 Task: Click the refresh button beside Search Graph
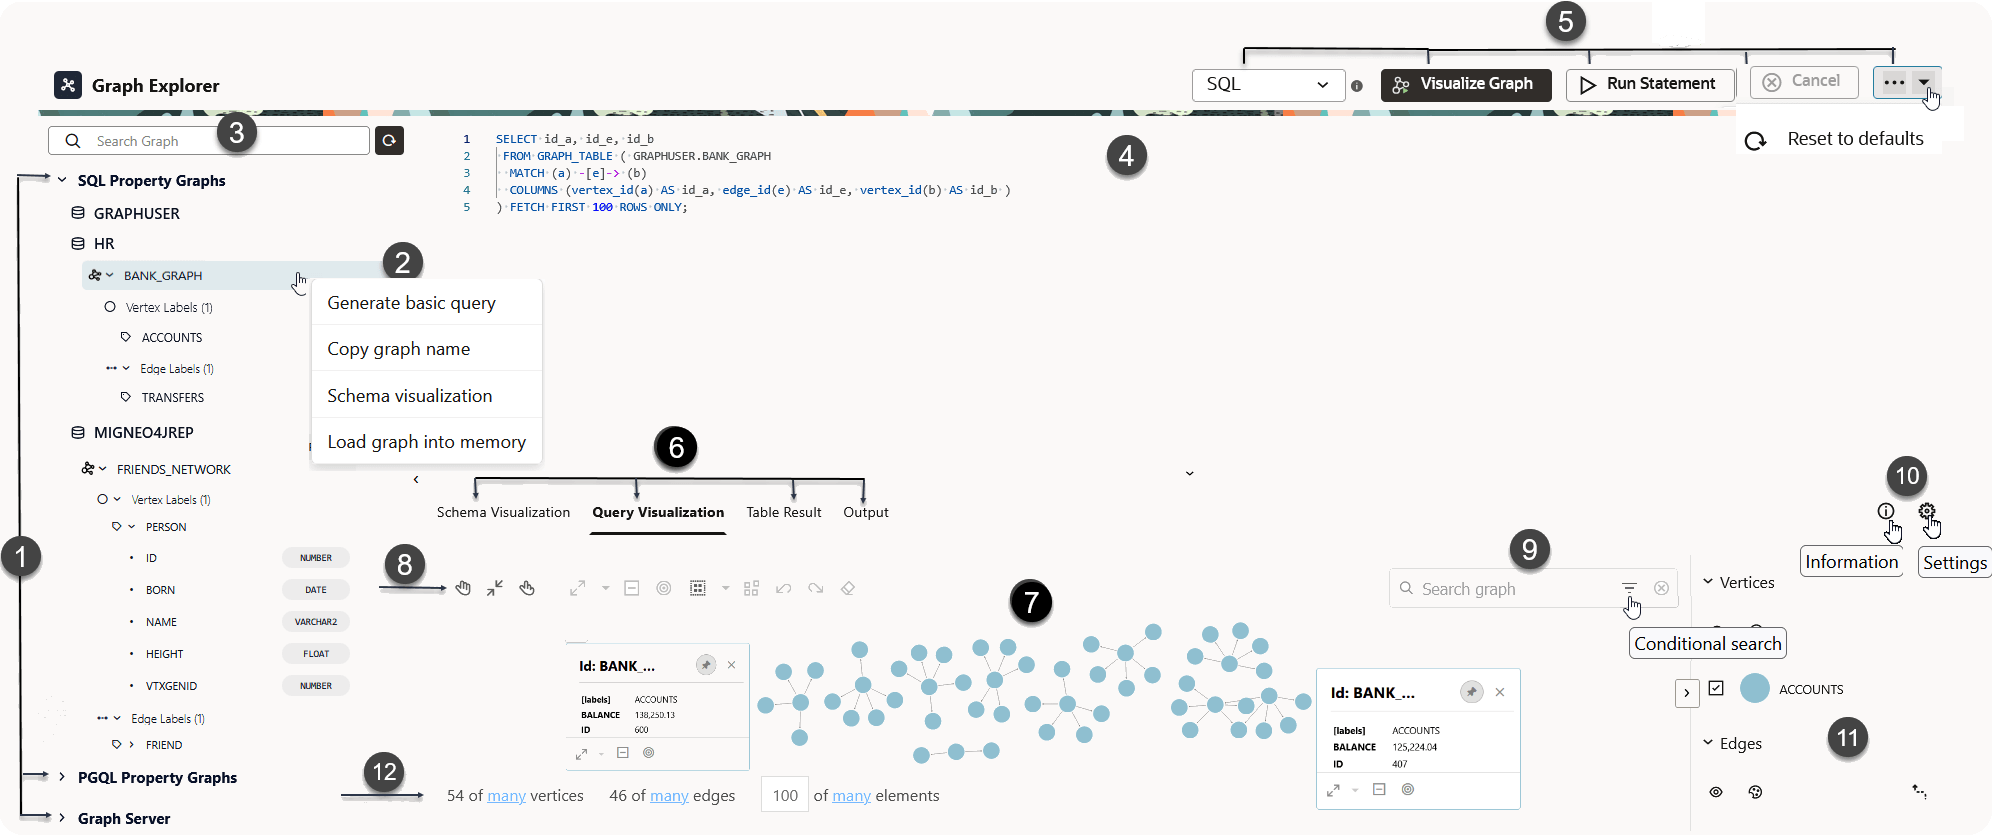tap(389, 141)
